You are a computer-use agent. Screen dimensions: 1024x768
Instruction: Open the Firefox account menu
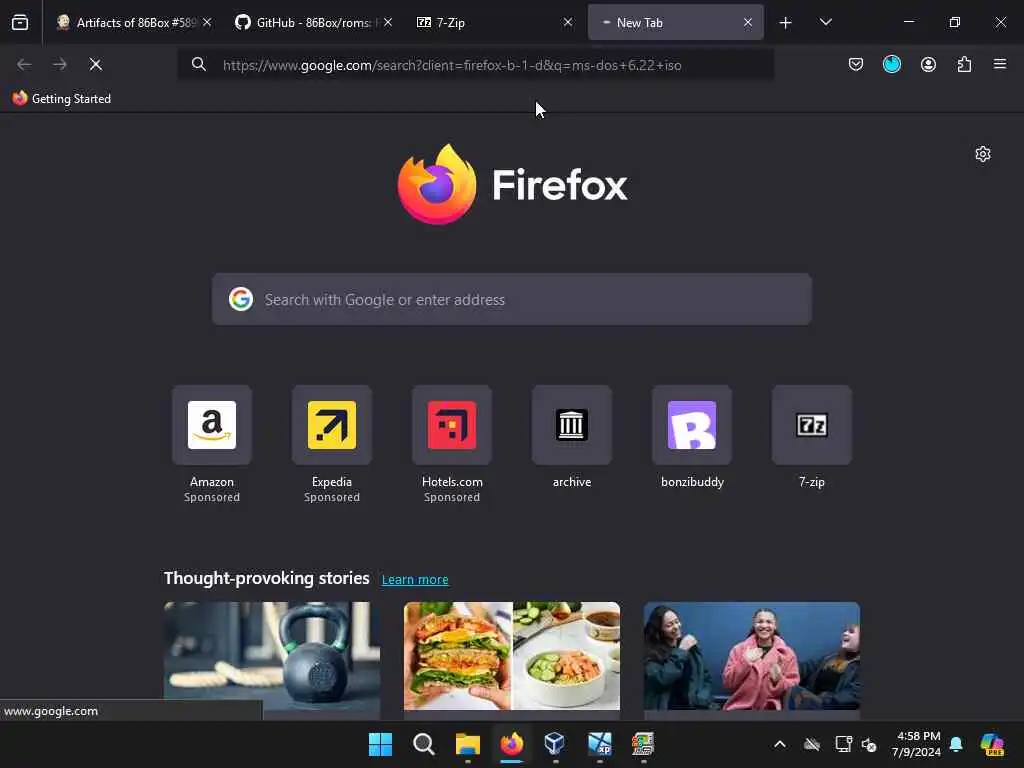928,64
